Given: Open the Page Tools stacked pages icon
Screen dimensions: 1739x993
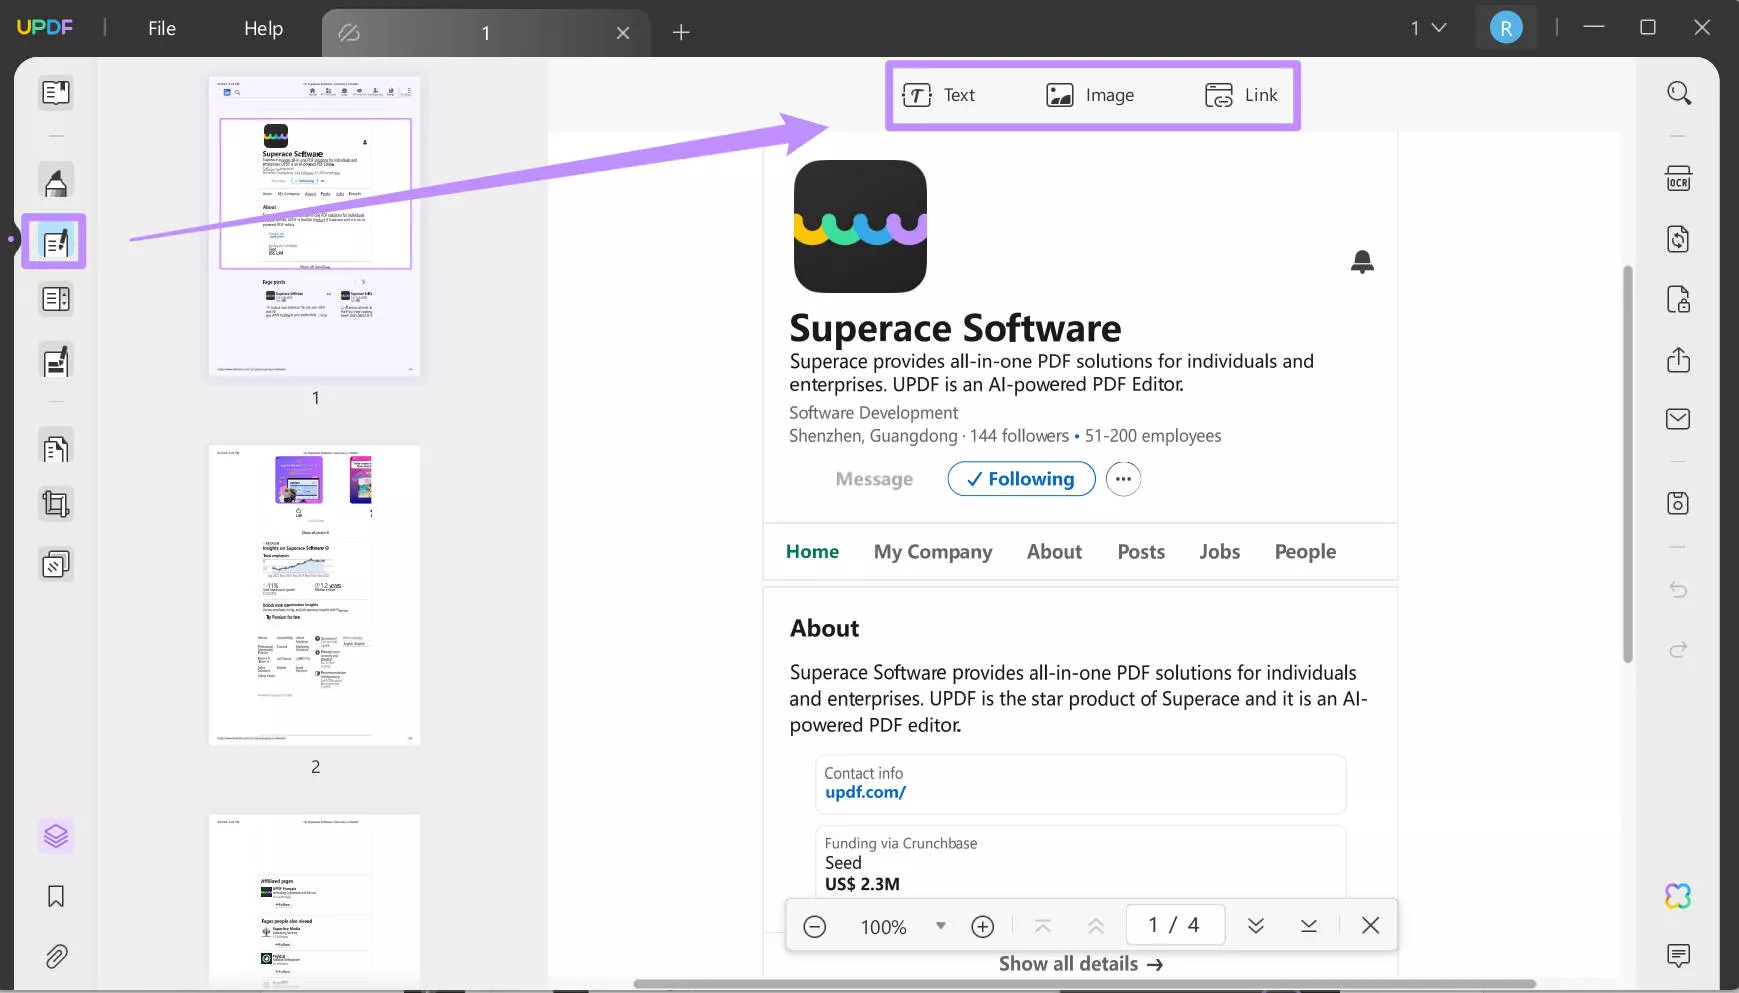Looking at the screenshot, I should pos(56,565).
